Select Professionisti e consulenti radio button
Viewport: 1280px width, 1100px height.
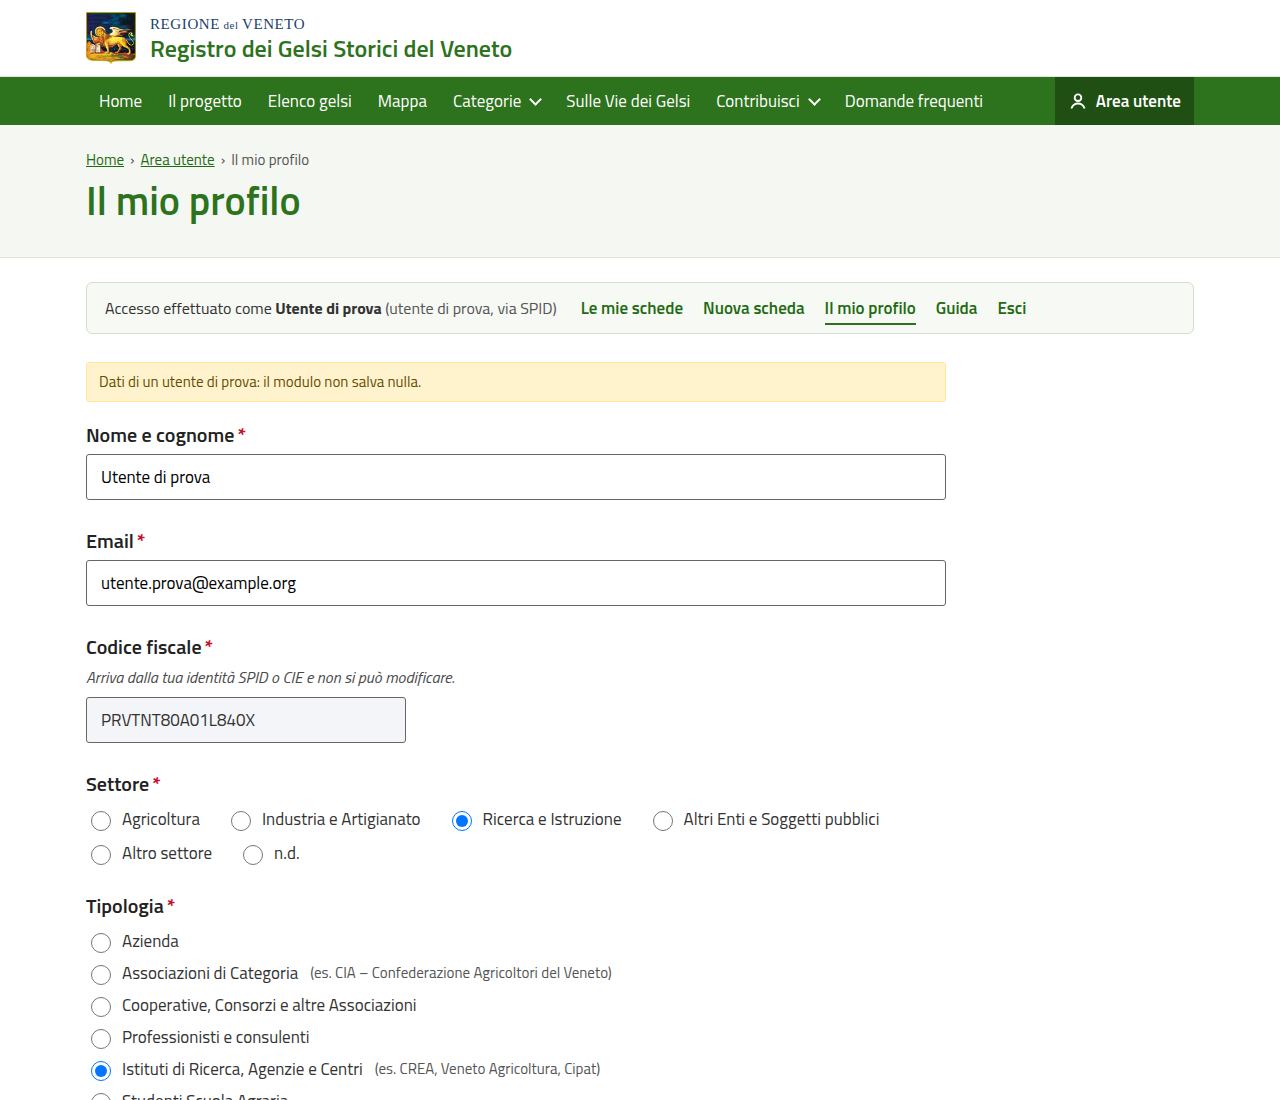coord(101,1039)
